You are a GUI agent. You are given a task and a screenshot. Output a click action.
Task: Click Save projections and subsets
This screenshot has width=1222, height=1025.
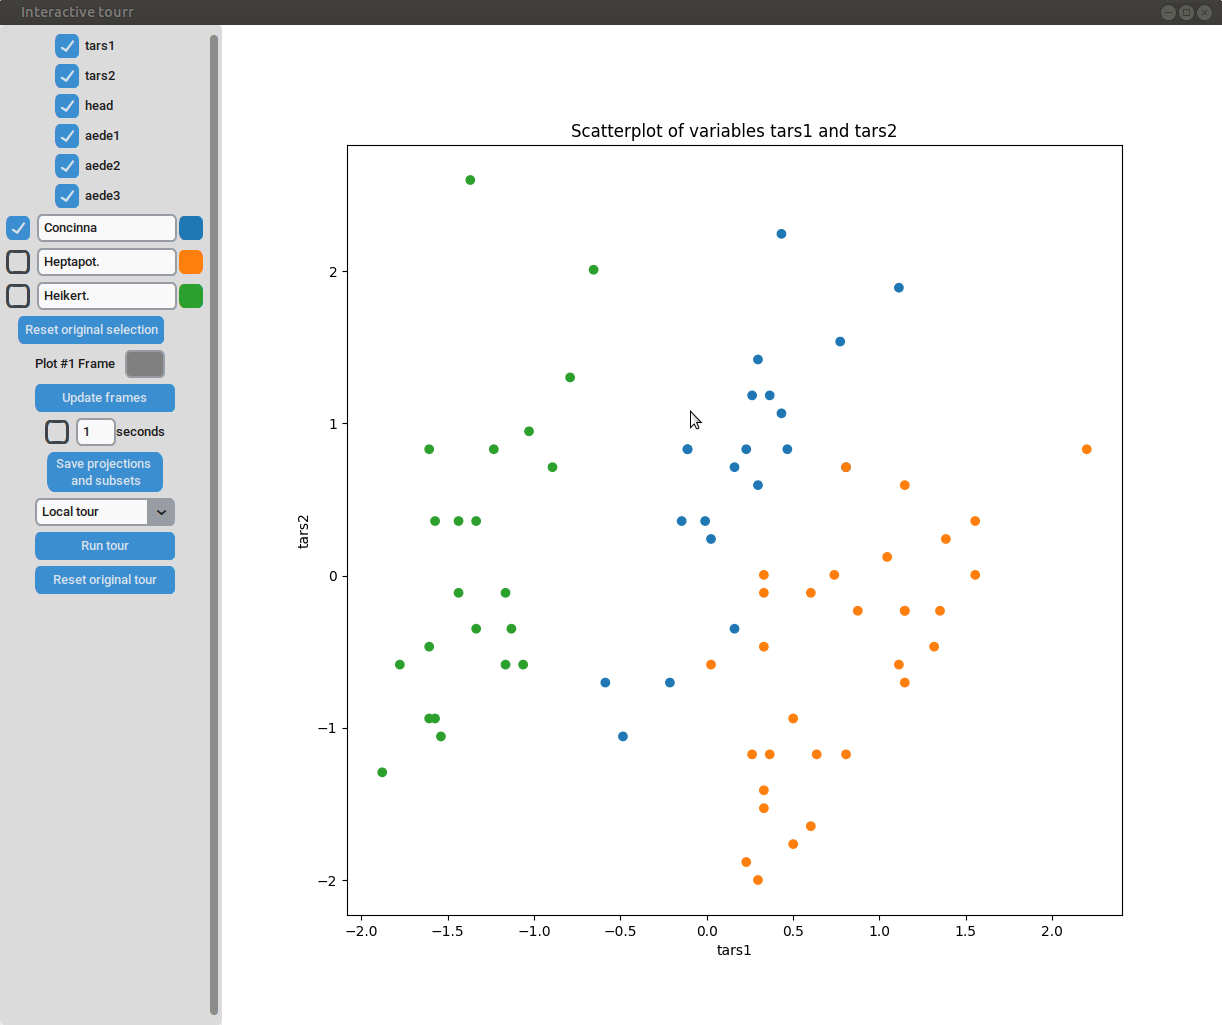(x=105, y=472)
